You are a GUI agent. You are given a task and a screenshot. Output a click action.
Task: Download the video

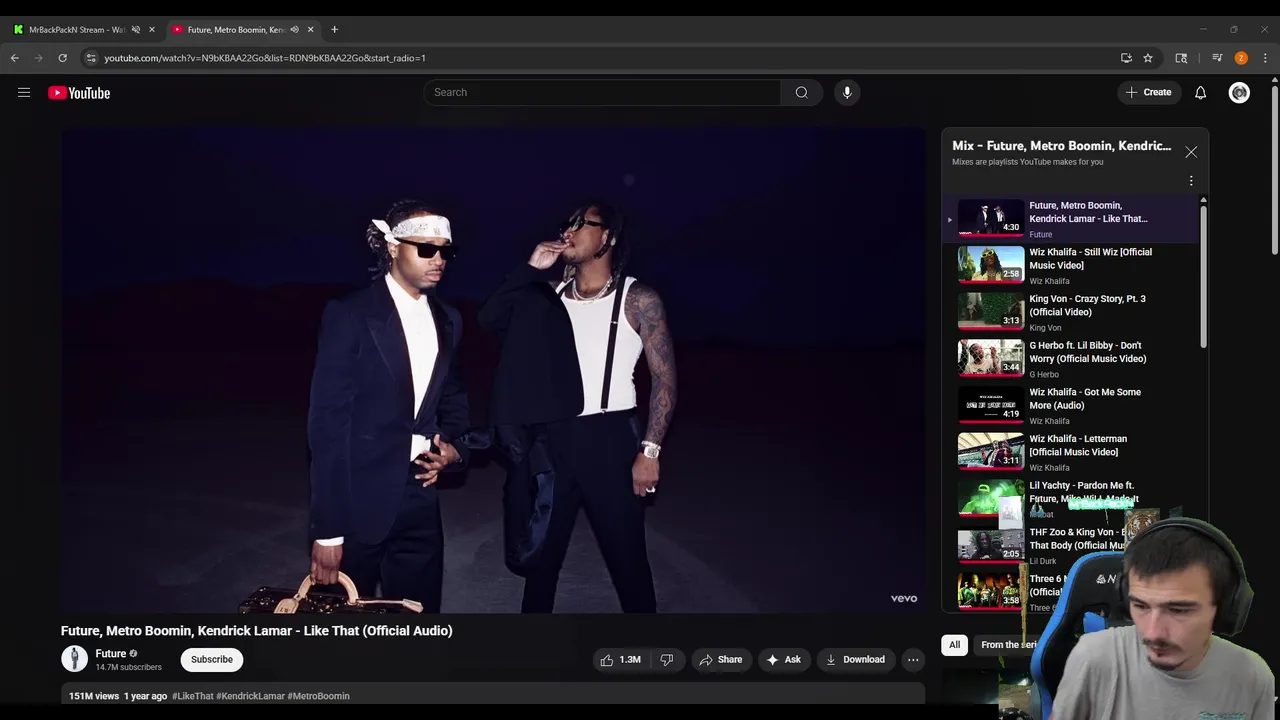tap(855, 660)
